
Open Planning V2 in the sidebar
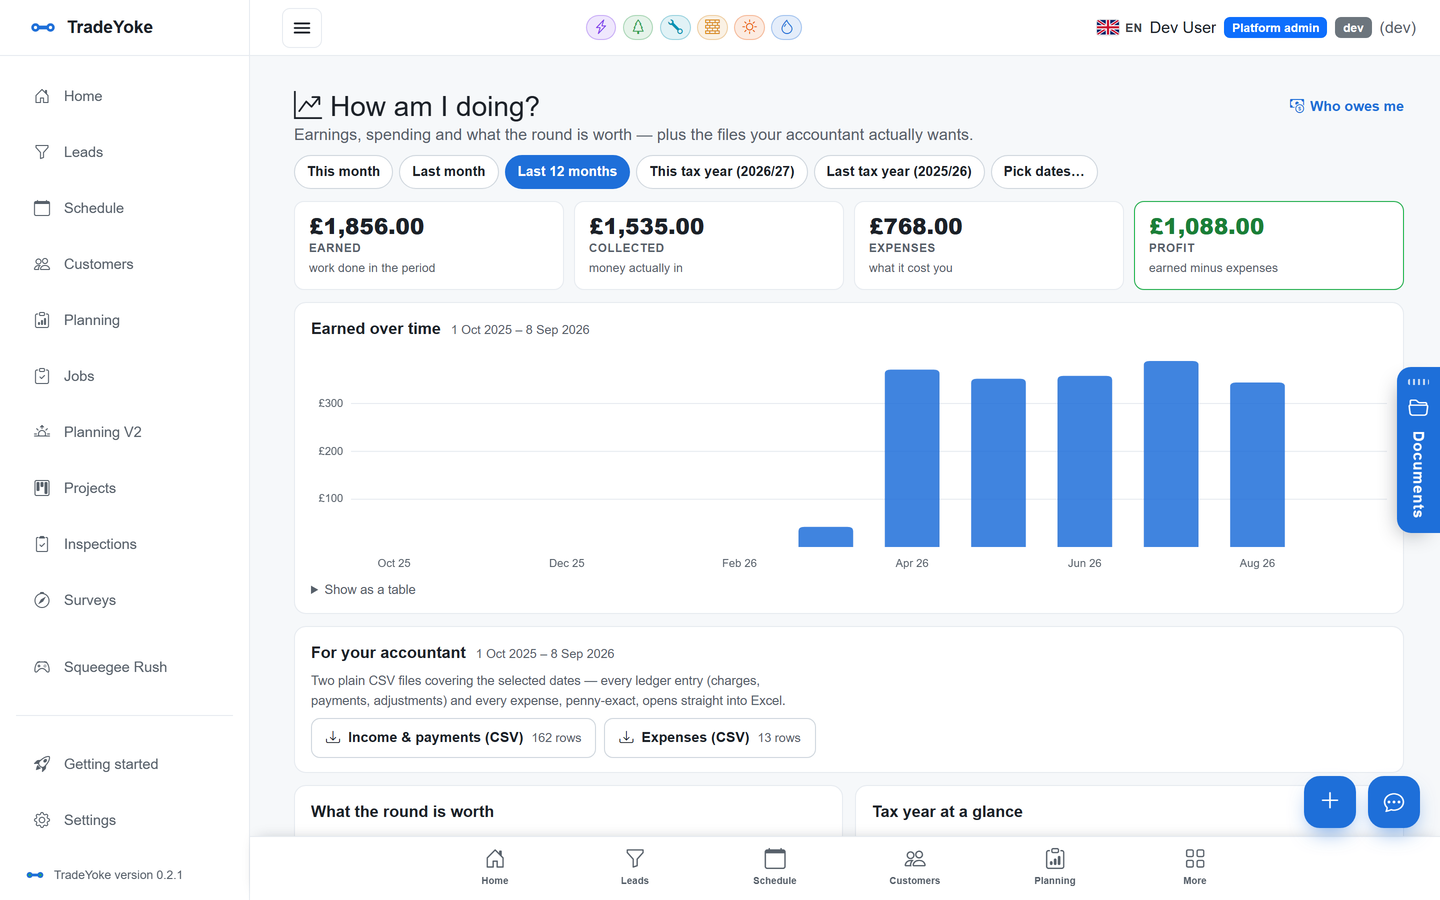pos(124,432)
